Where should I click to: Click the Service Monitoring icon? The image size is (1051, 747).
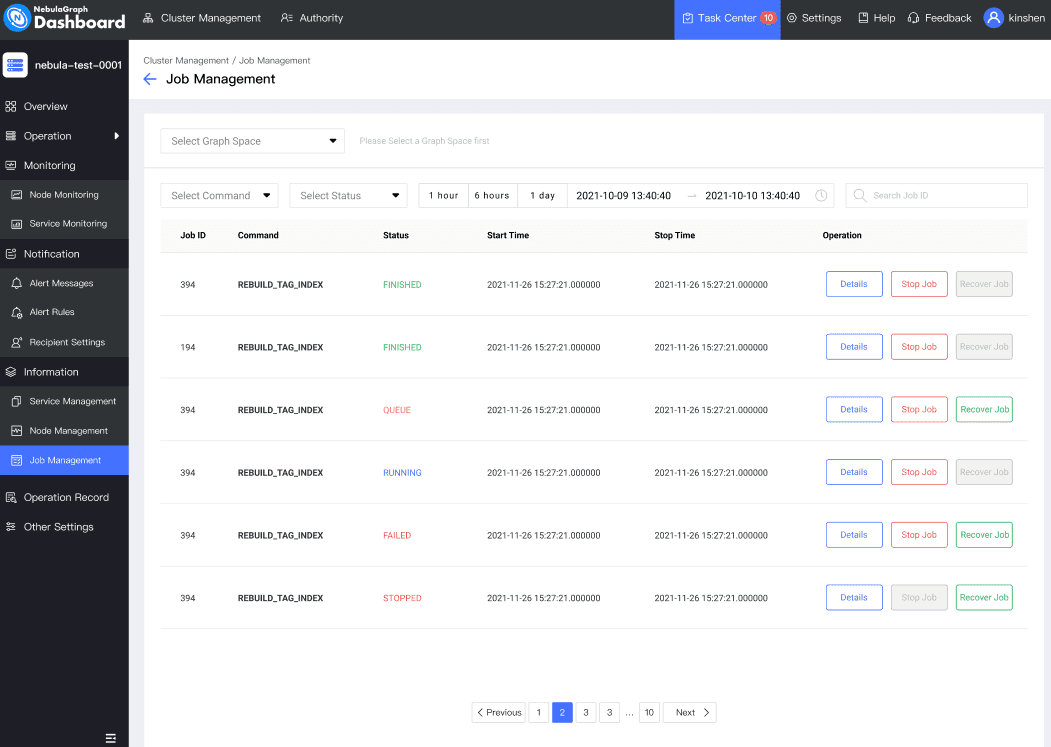click(x=17, y=224)
